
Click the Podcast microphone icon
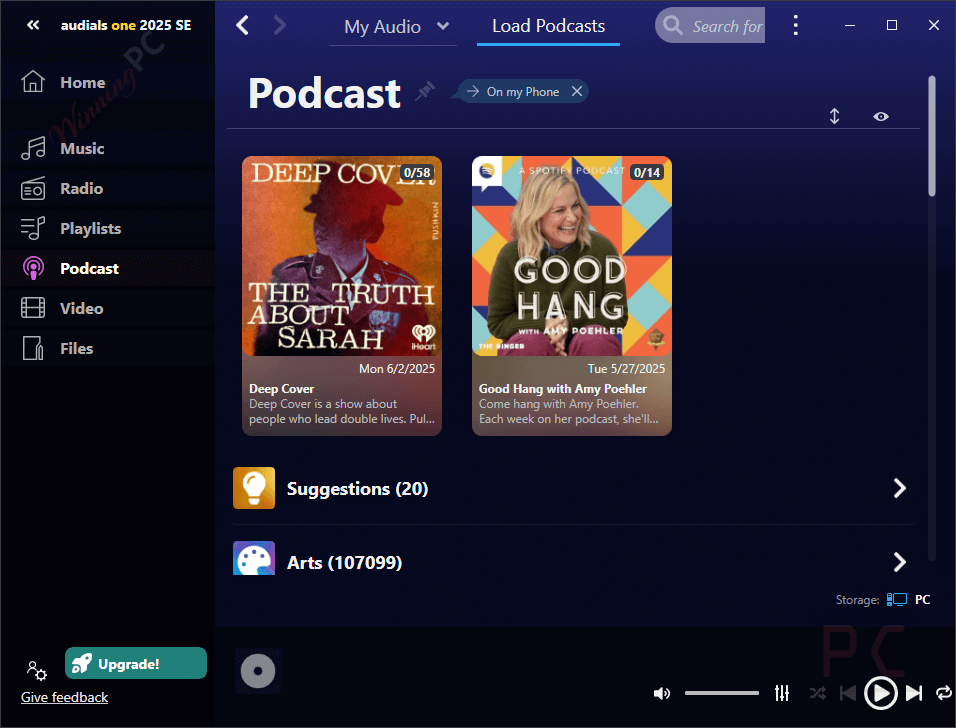[33, 268]
